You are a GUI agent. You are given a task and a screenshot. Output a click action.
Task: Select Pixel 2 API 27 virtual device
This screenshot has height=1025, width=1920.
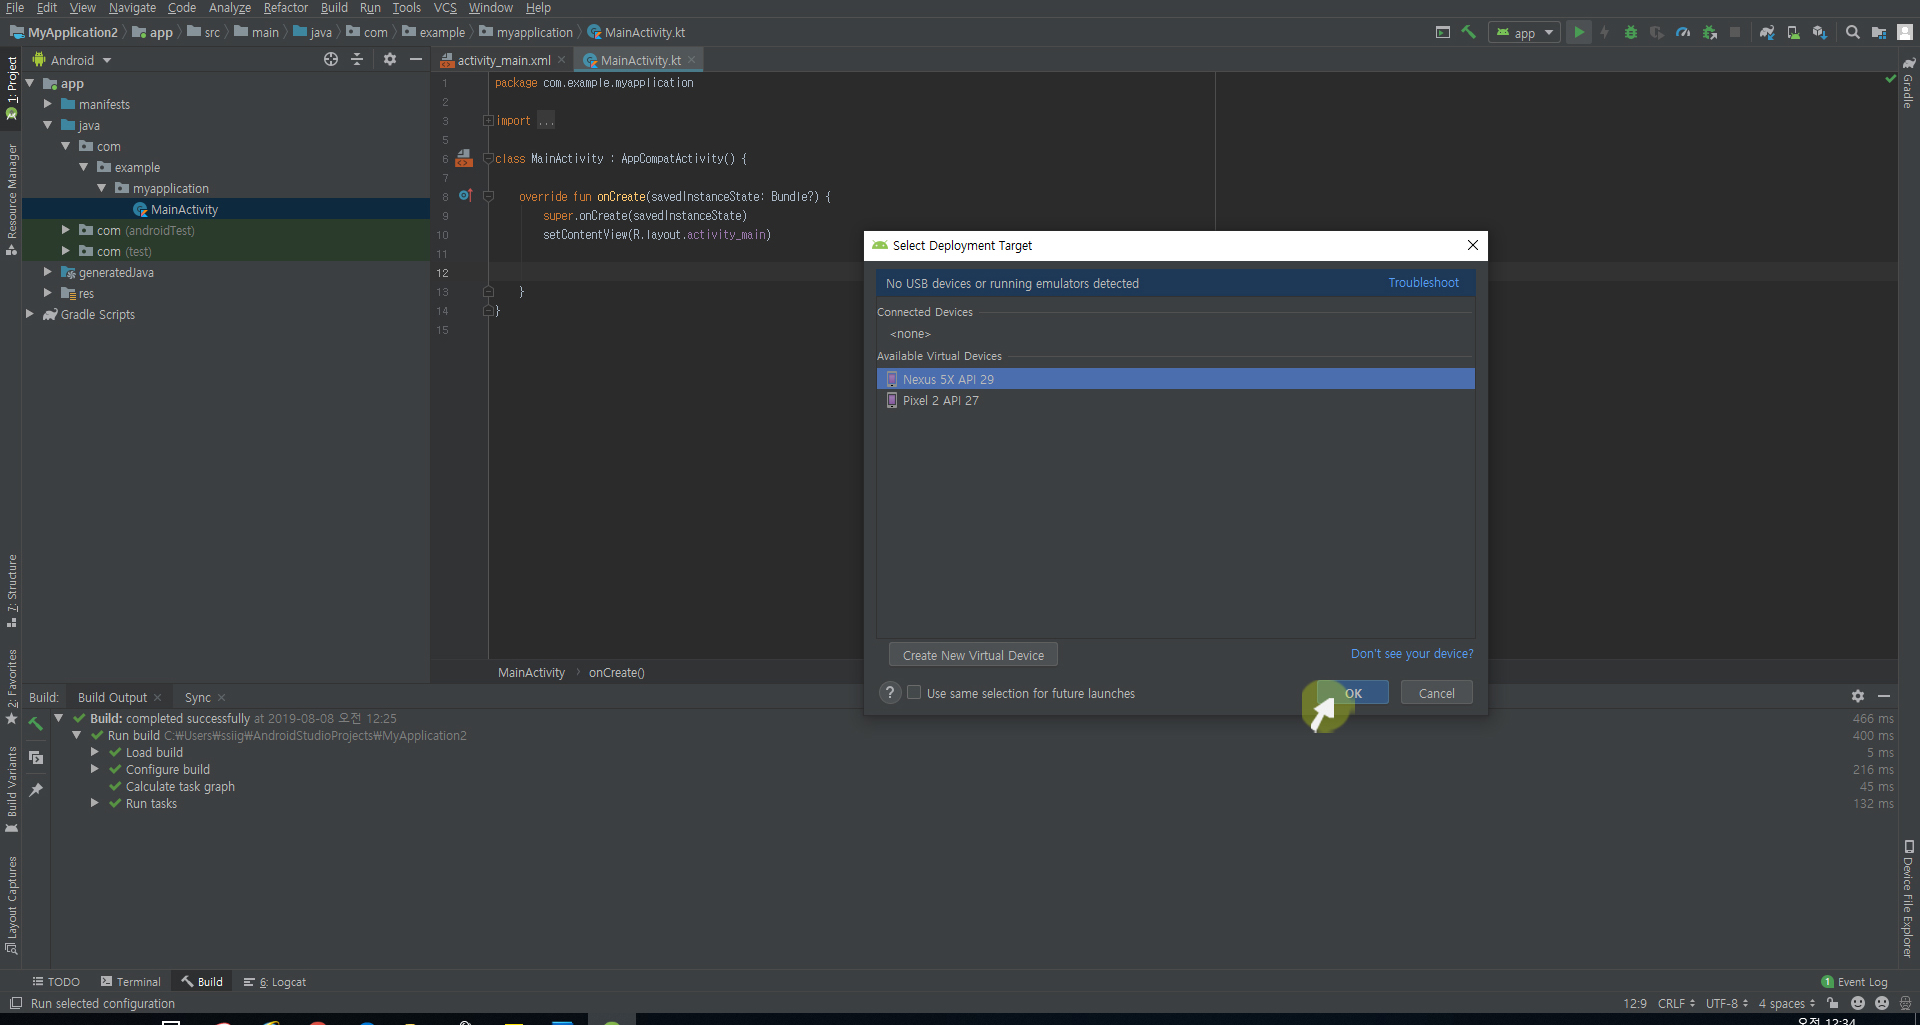click(x=940, y=400)
